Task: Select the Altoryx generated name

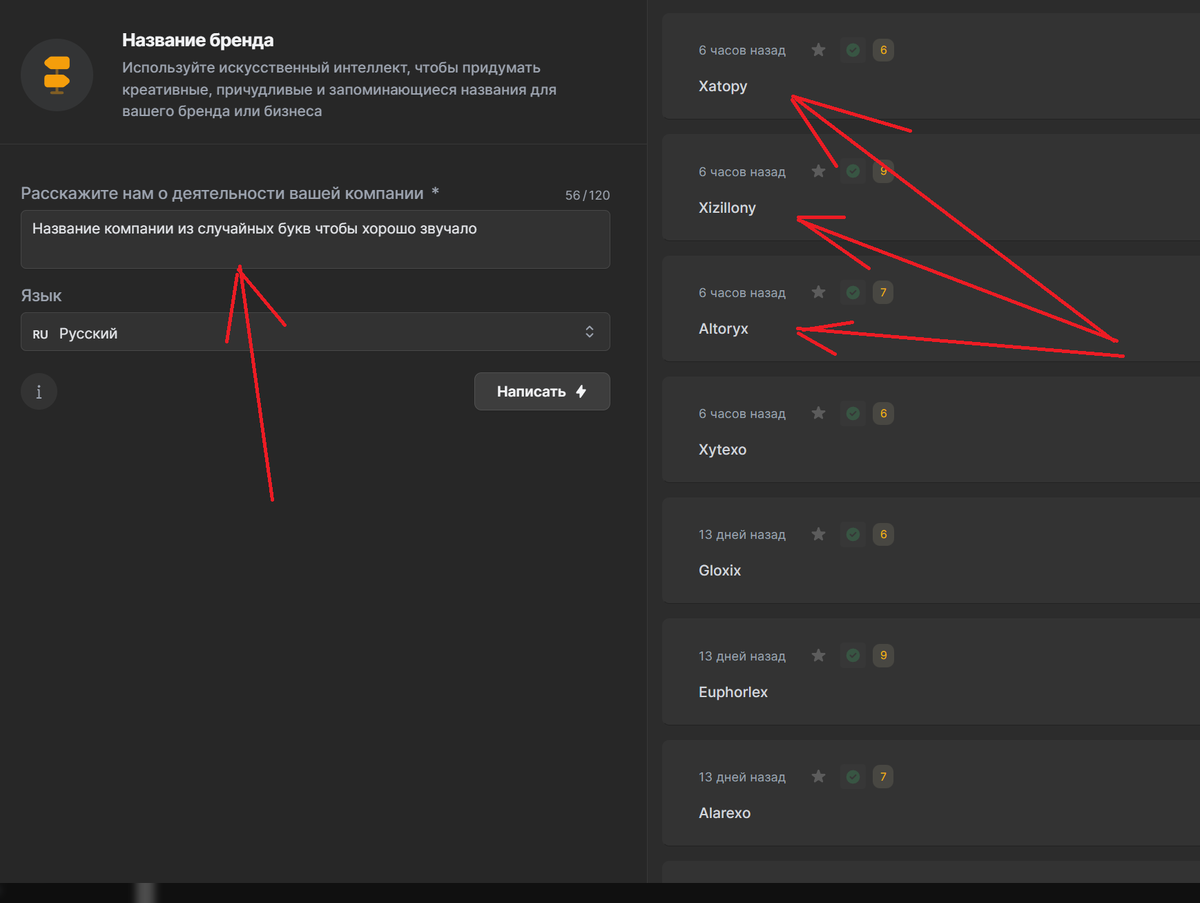Action: coord(723,328)
